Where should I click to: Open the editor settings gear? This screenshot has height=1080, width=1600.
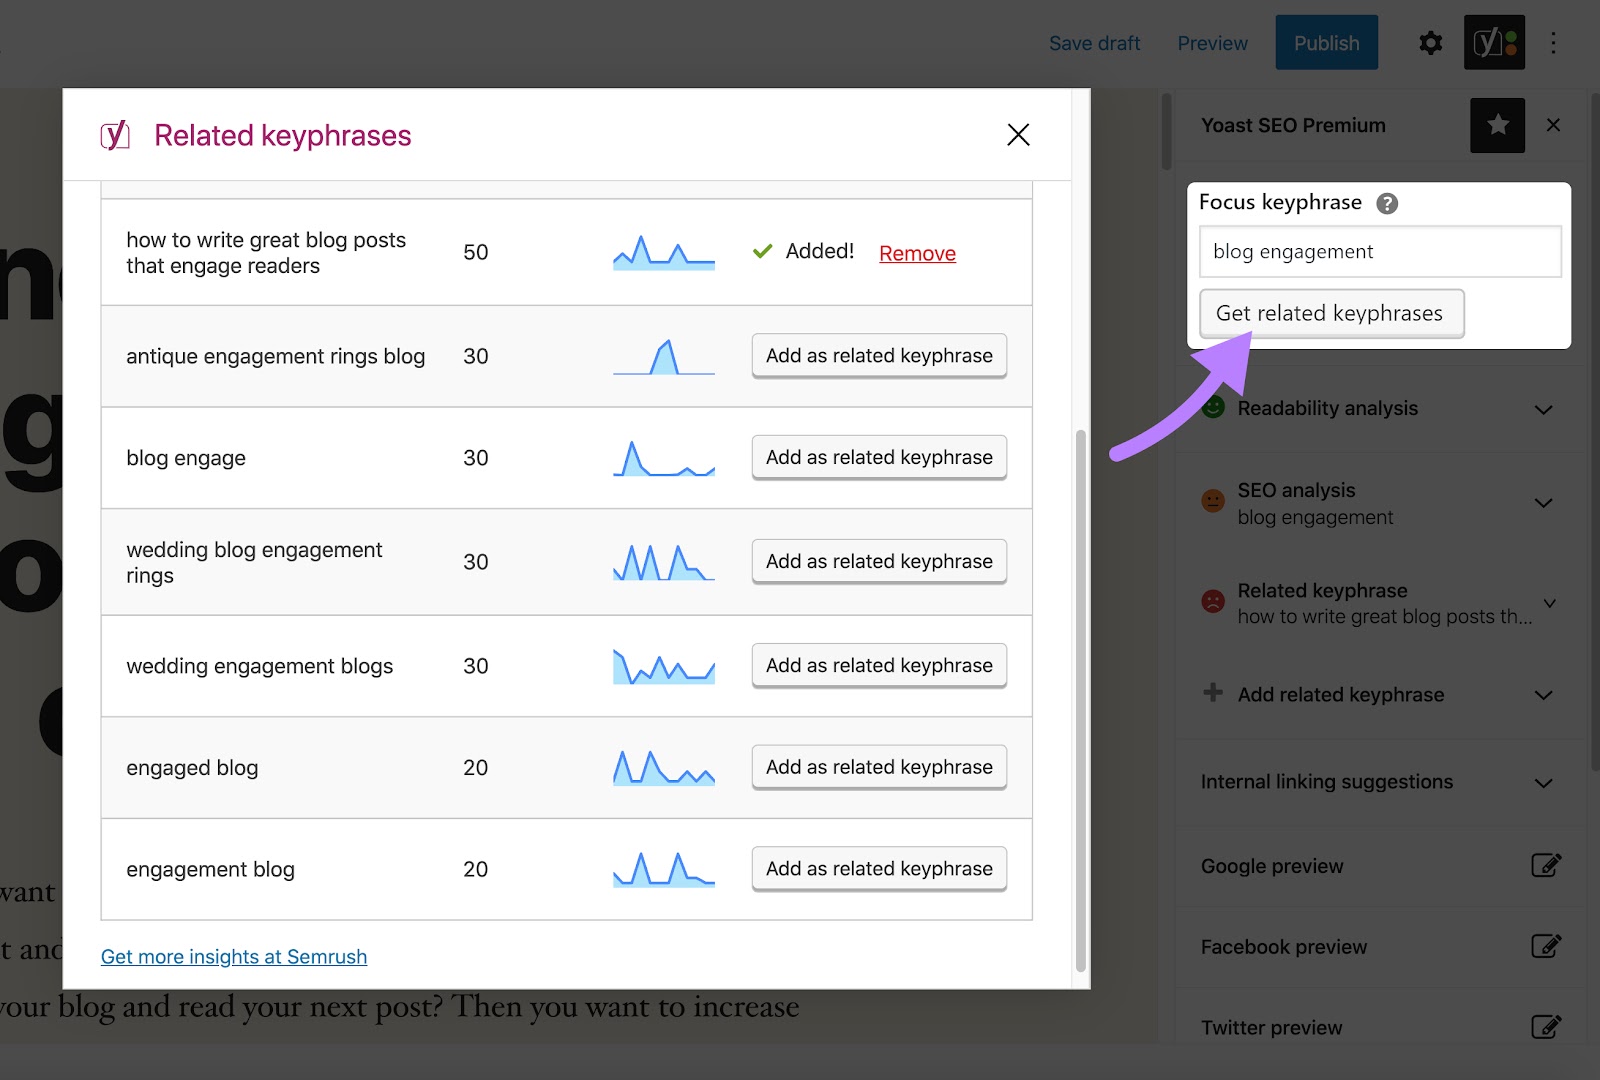click(1430, 42)
